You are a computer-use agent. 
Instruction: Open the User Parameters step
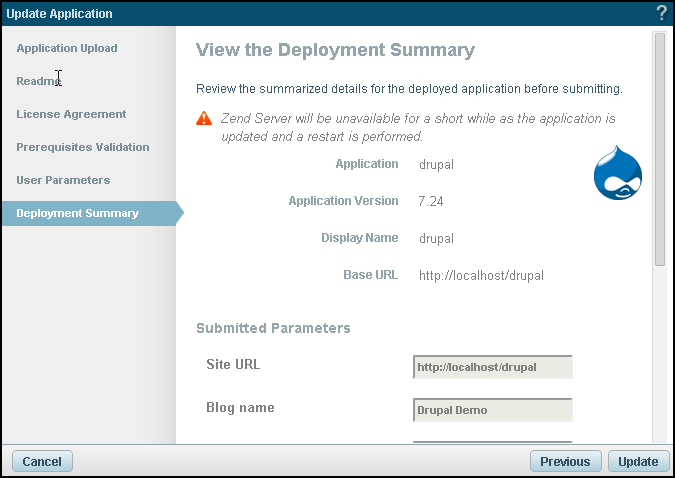tap(63, 180)
